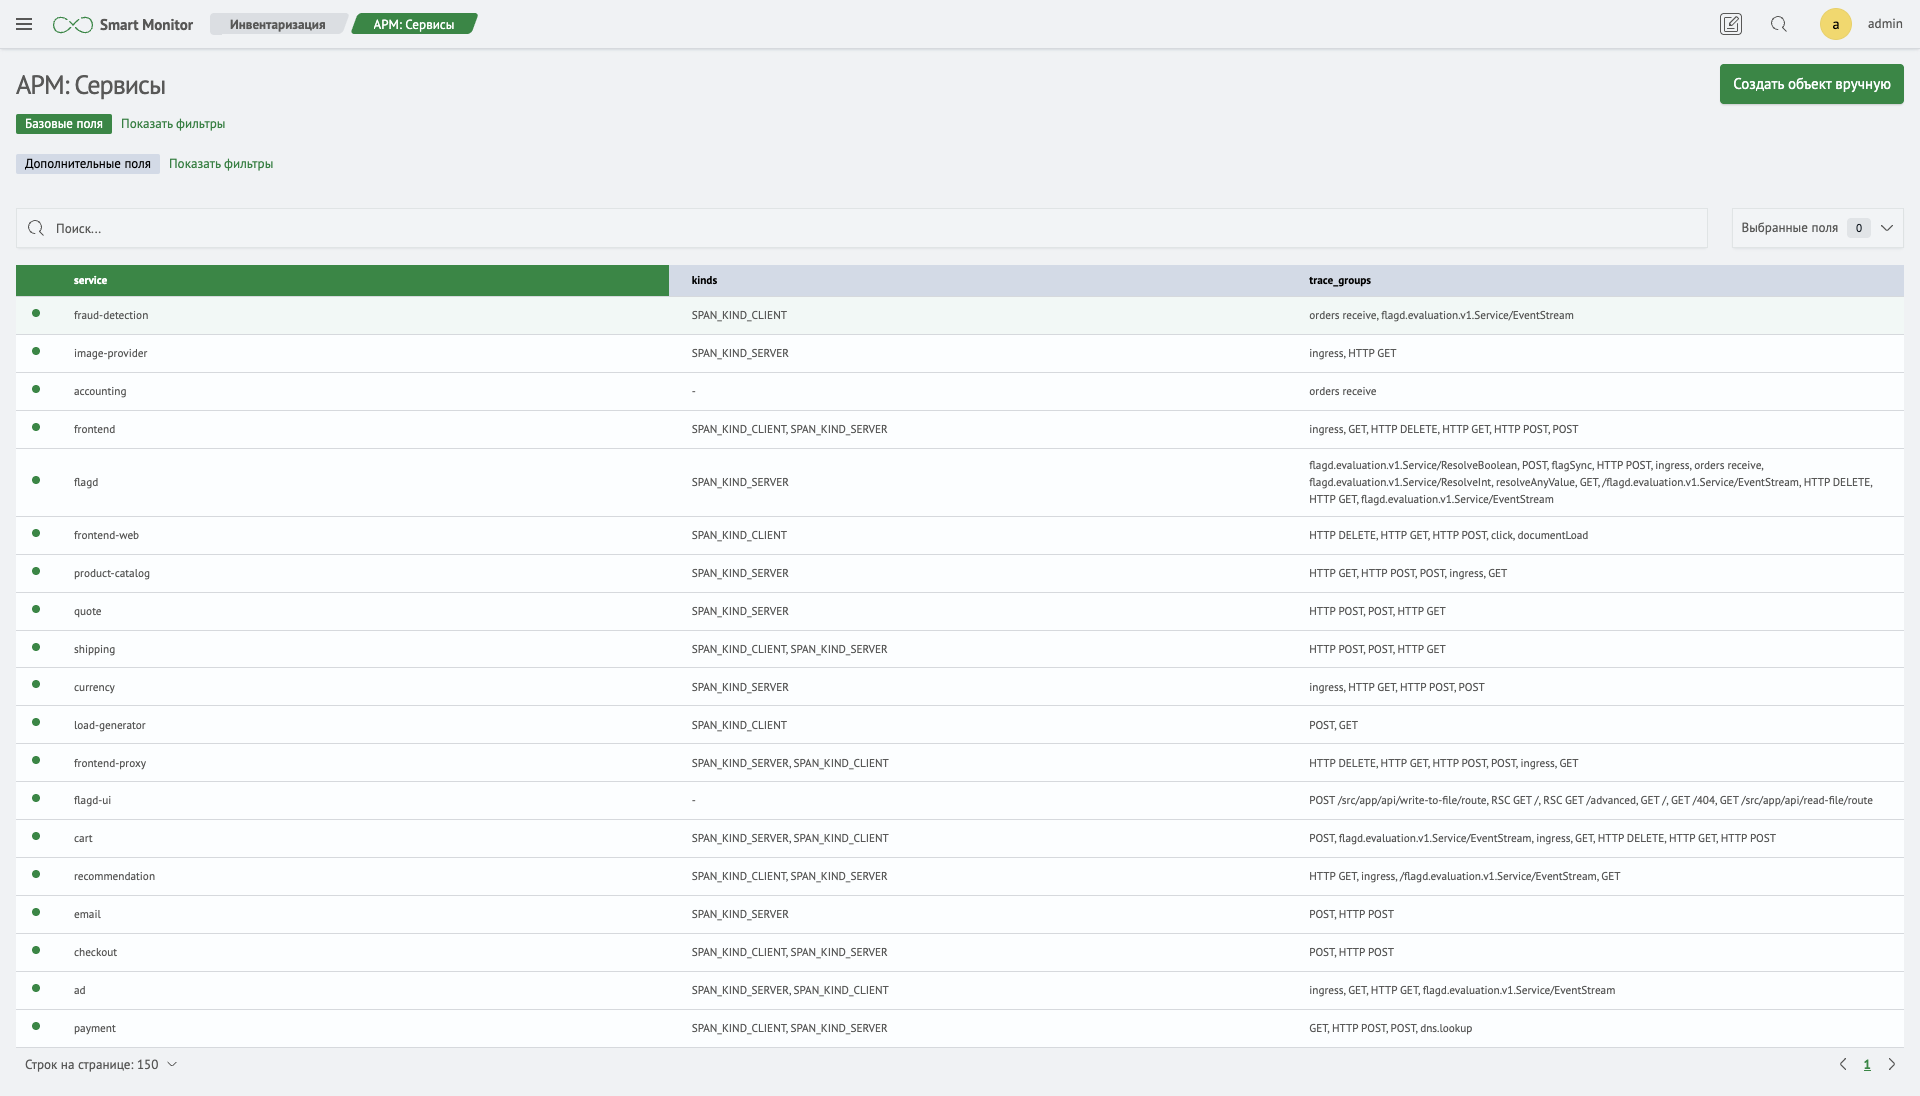This screenshot has width=1920, height=1096.
Task: Click the Дополнительные поля button
Action: pos(88,164)
